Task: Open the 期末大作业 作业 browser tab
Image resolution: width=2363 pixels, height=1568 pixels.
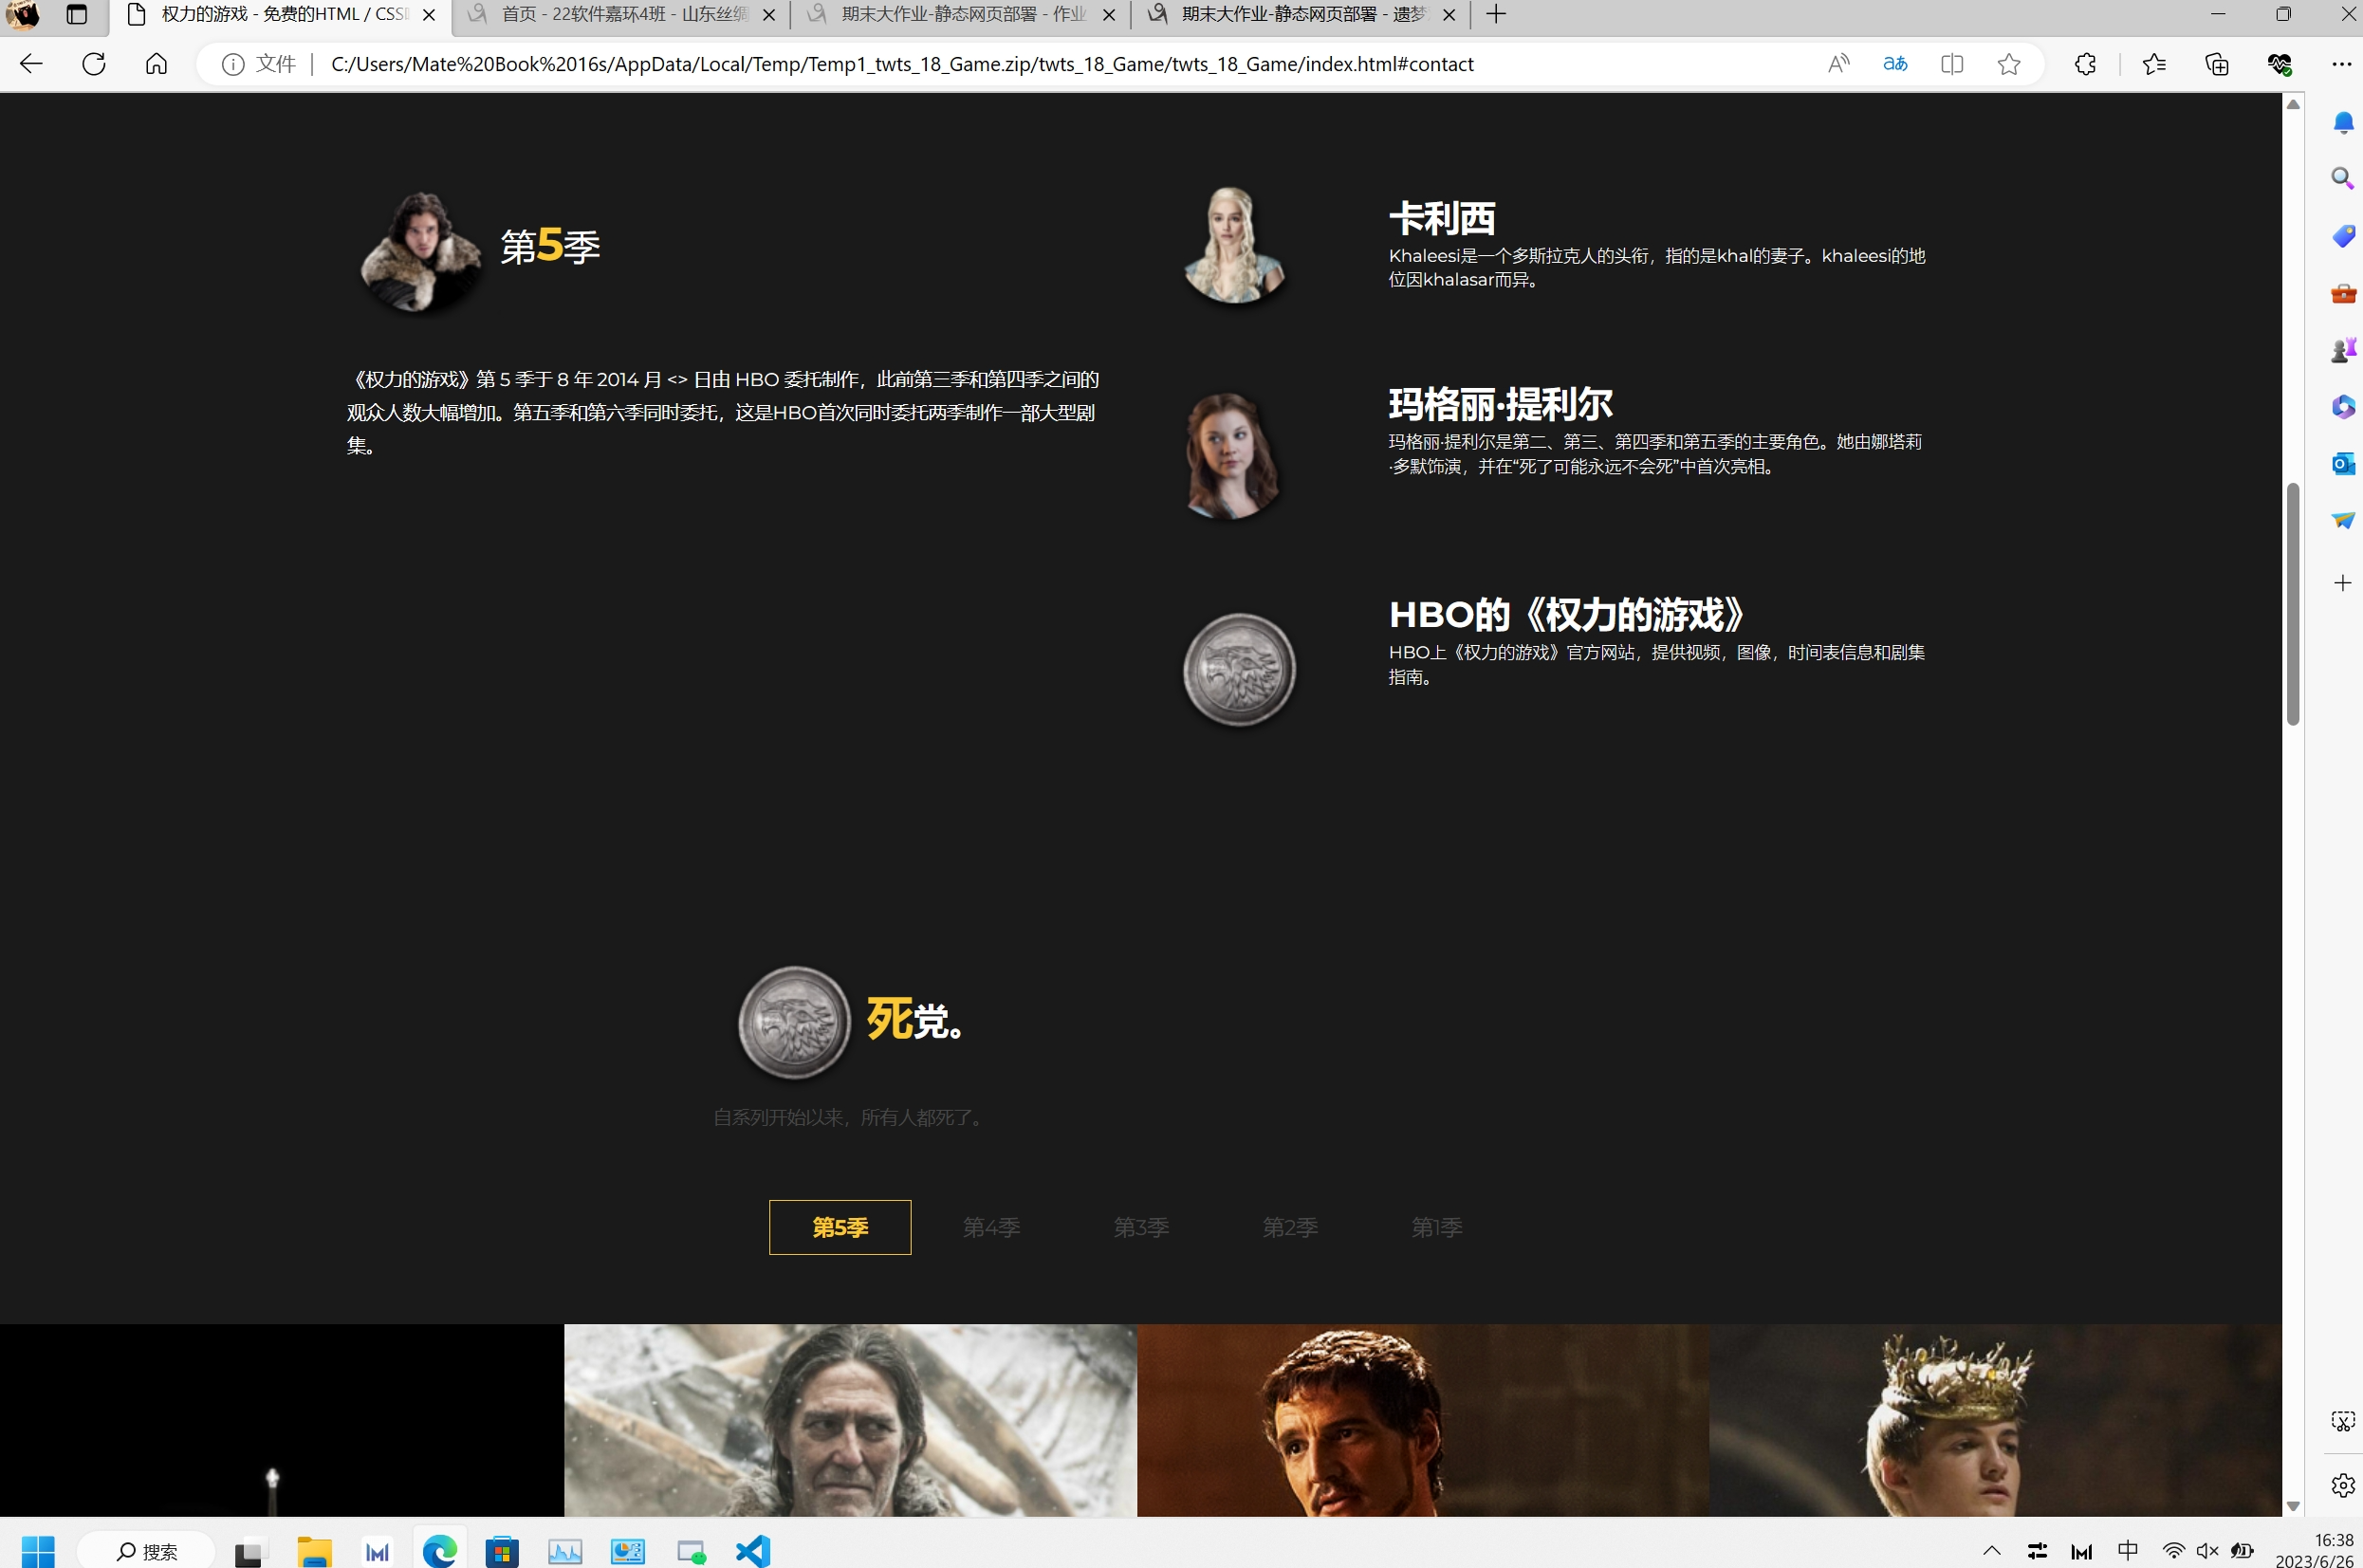Action: 961,14
